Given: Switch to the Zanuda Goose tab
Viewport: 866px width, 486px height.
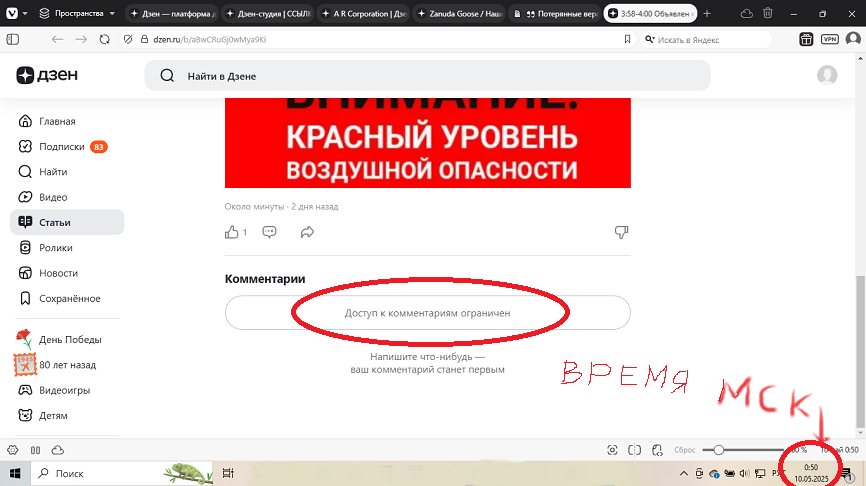Looking at the screenshot, I should 460,14.
